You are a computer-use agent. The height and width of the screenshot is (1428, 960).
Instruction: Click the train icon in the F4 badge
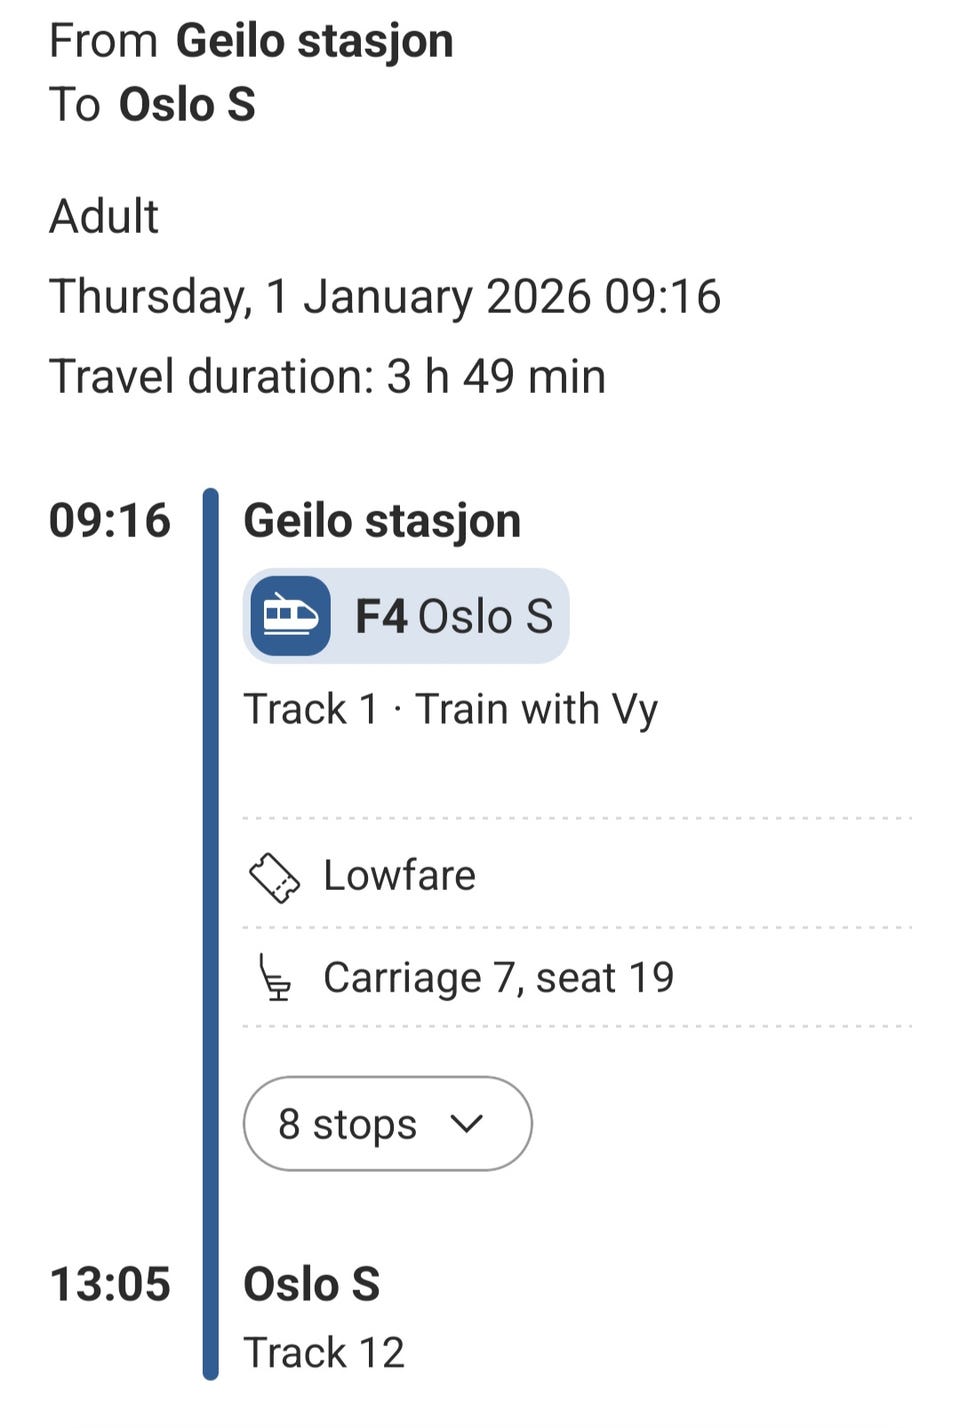290,616
